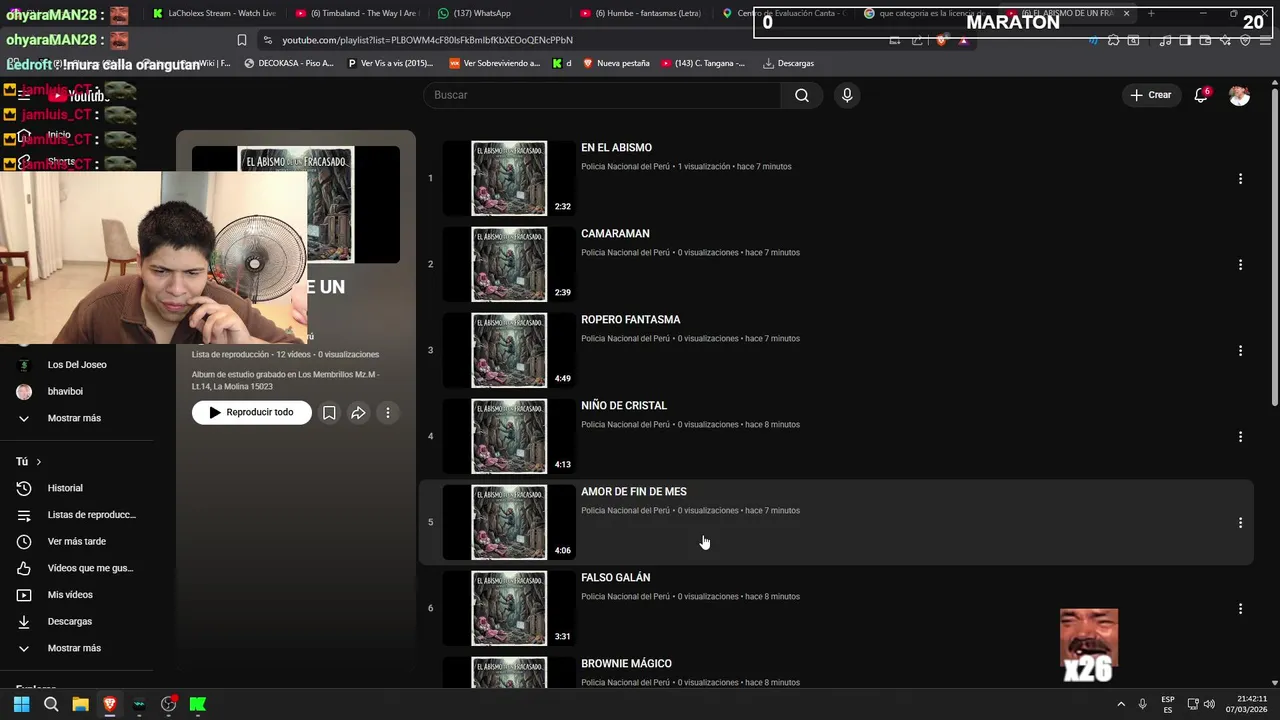1280x720 pixels.
Task: Open ROPERO FANTASMA video thumbnail
Action: coord(509,350)
